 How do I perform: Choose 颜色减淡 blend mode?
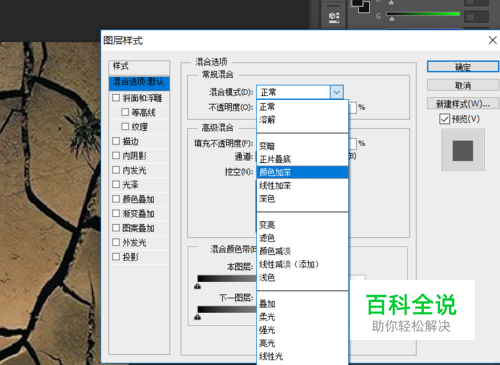[x=302, y=251]
